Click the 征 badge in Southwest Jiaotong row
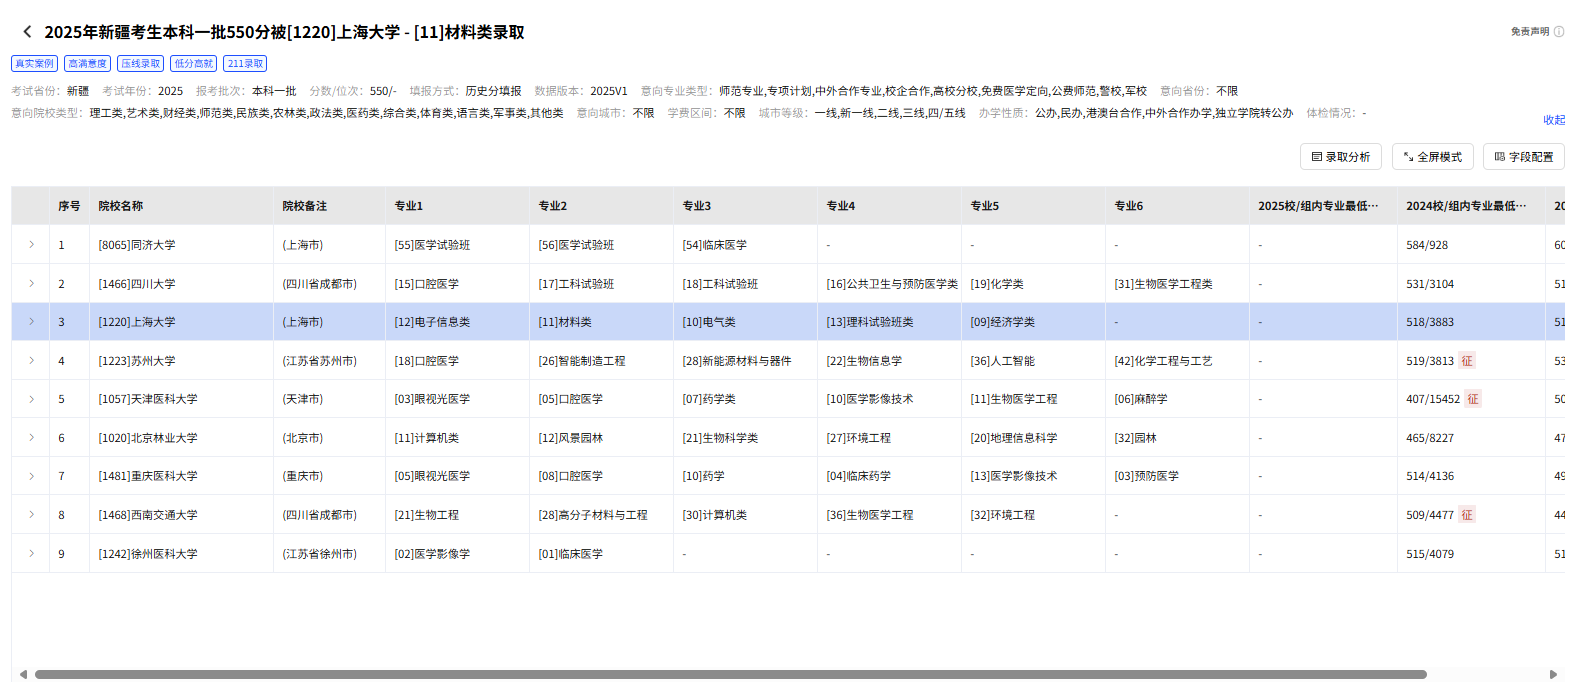This screenshot has width=1572, height=689. pos(1467,515)
